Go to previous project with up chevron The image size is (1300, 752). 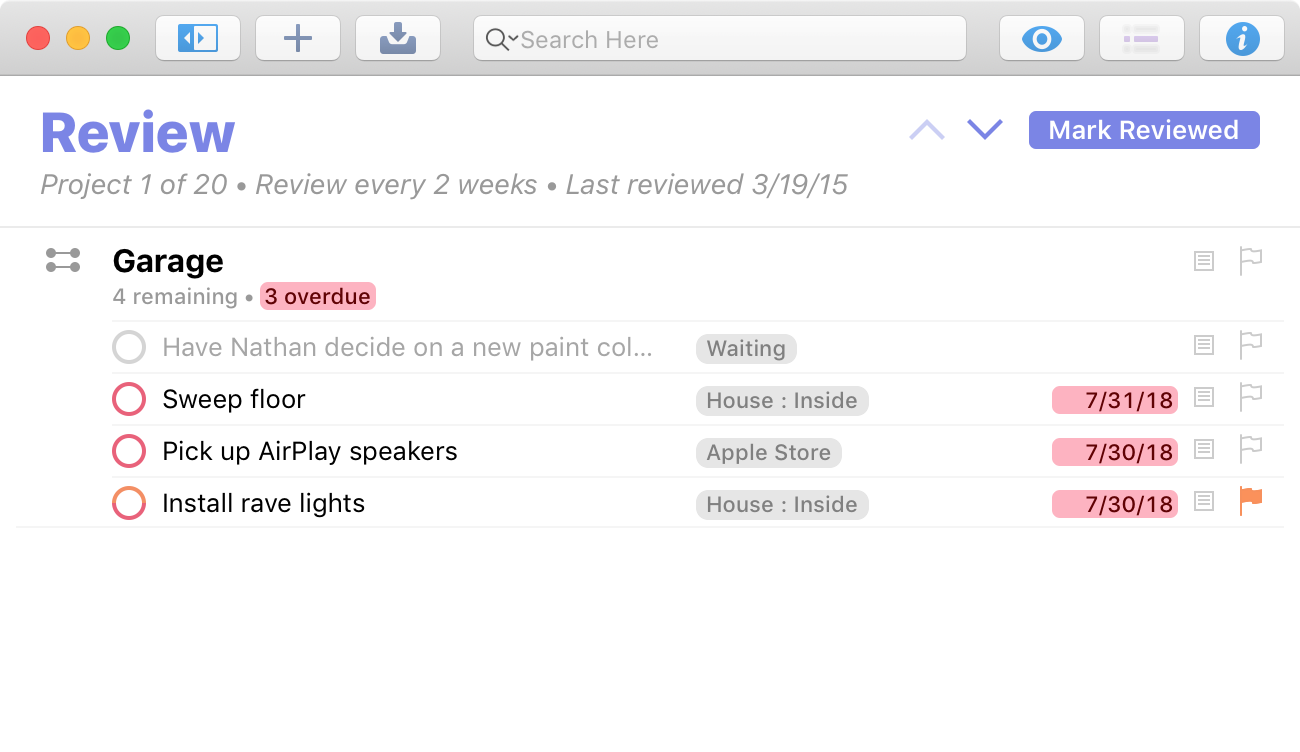(x=927, y=130)
